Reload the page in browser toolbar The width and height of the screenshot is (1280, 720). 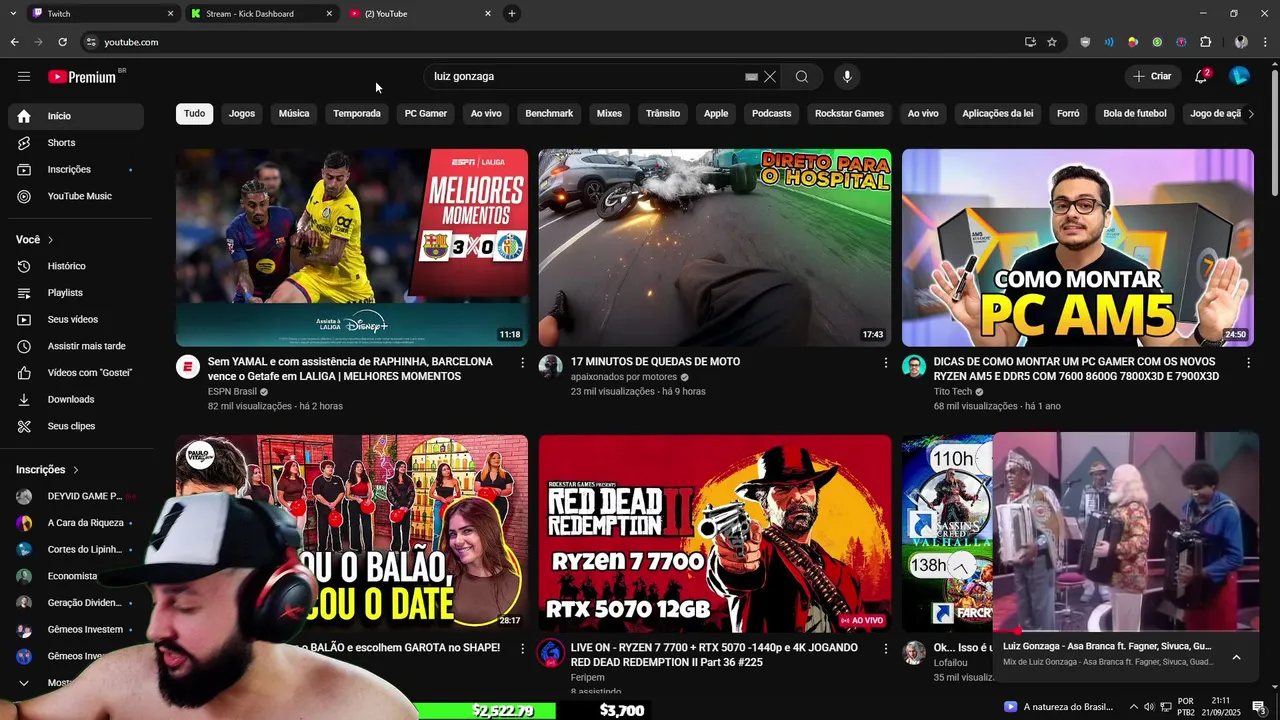pos(62,42)
